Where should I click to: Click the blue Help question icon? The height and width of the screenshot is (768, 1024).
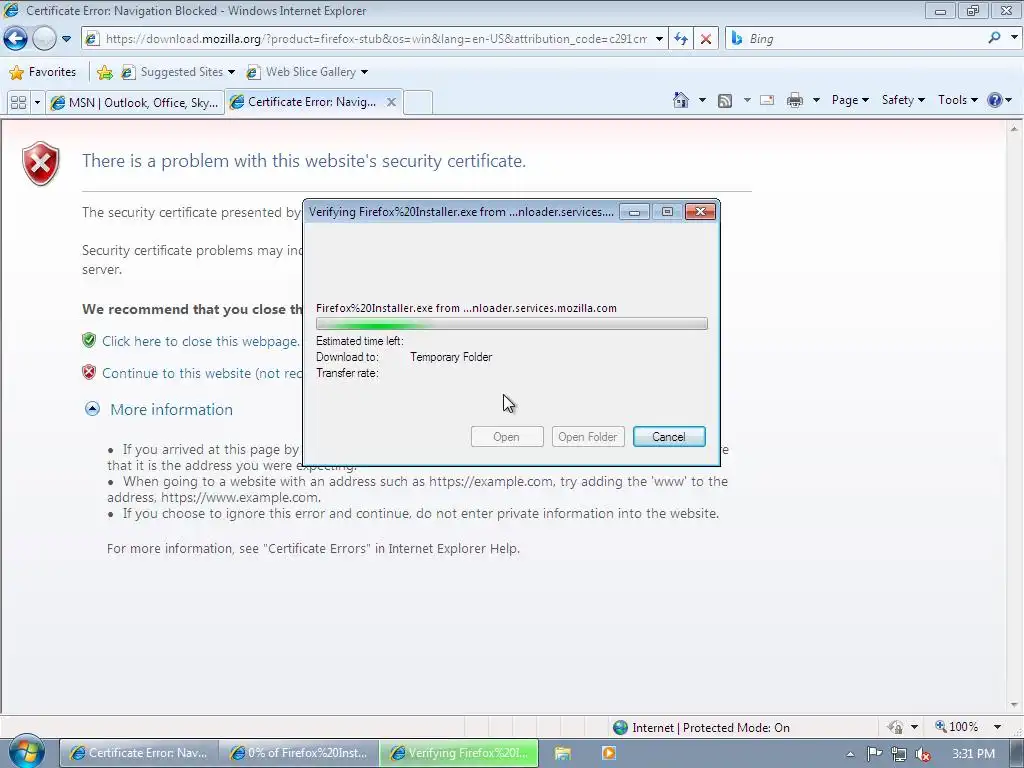pyautogui.click(x=995, y=100)
